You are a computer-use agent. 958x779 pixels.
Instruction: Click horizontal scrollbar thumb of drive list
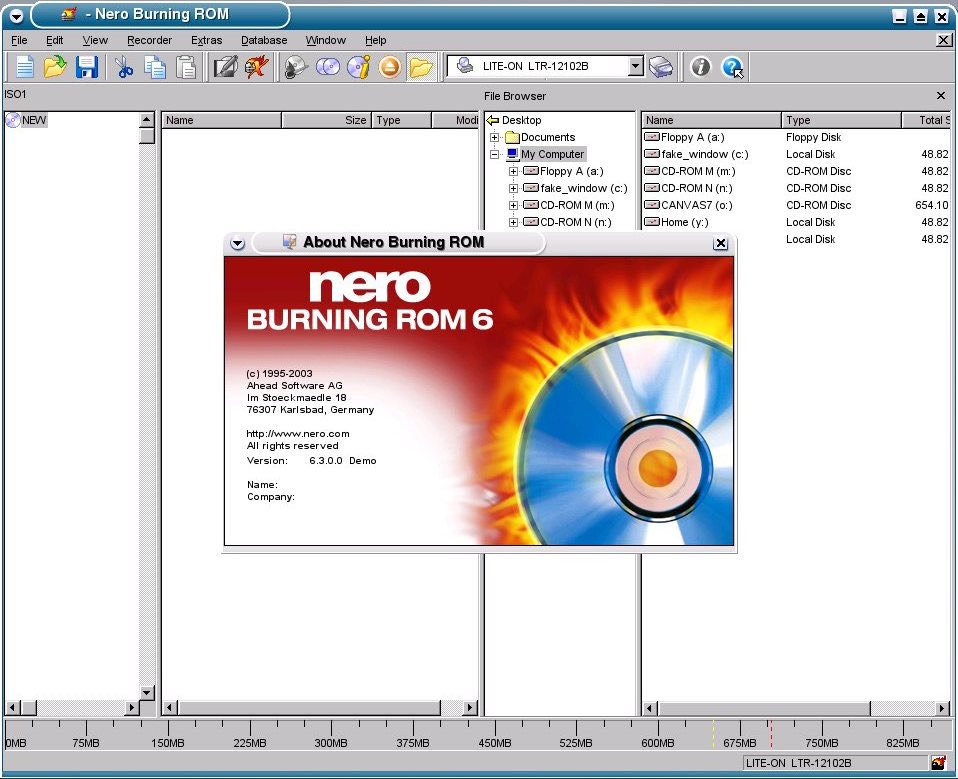click(764, 709)
